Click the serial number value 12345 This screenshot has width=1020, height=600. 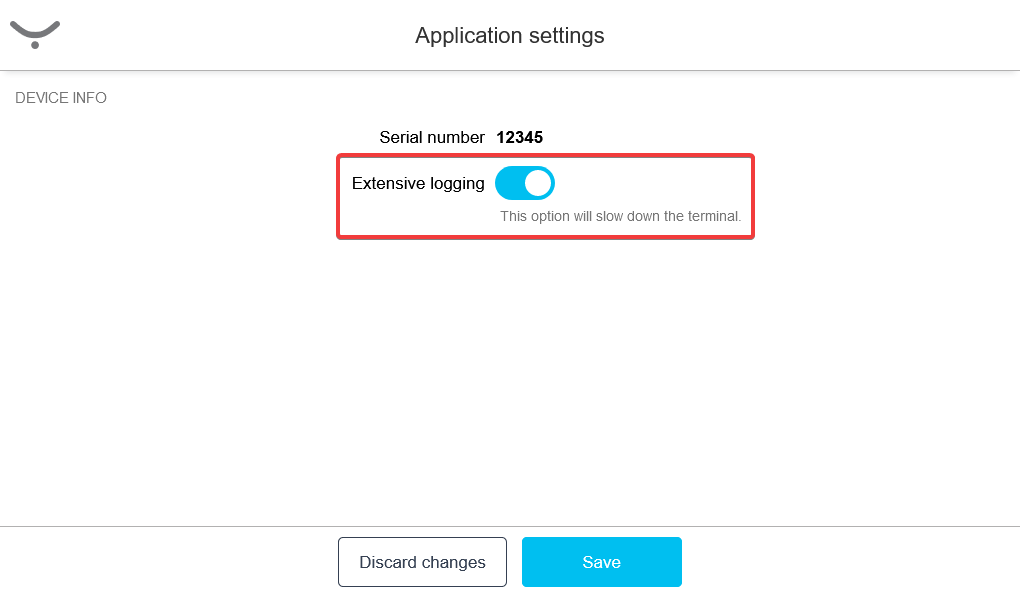pyautogui.click(x=520, y=137)
